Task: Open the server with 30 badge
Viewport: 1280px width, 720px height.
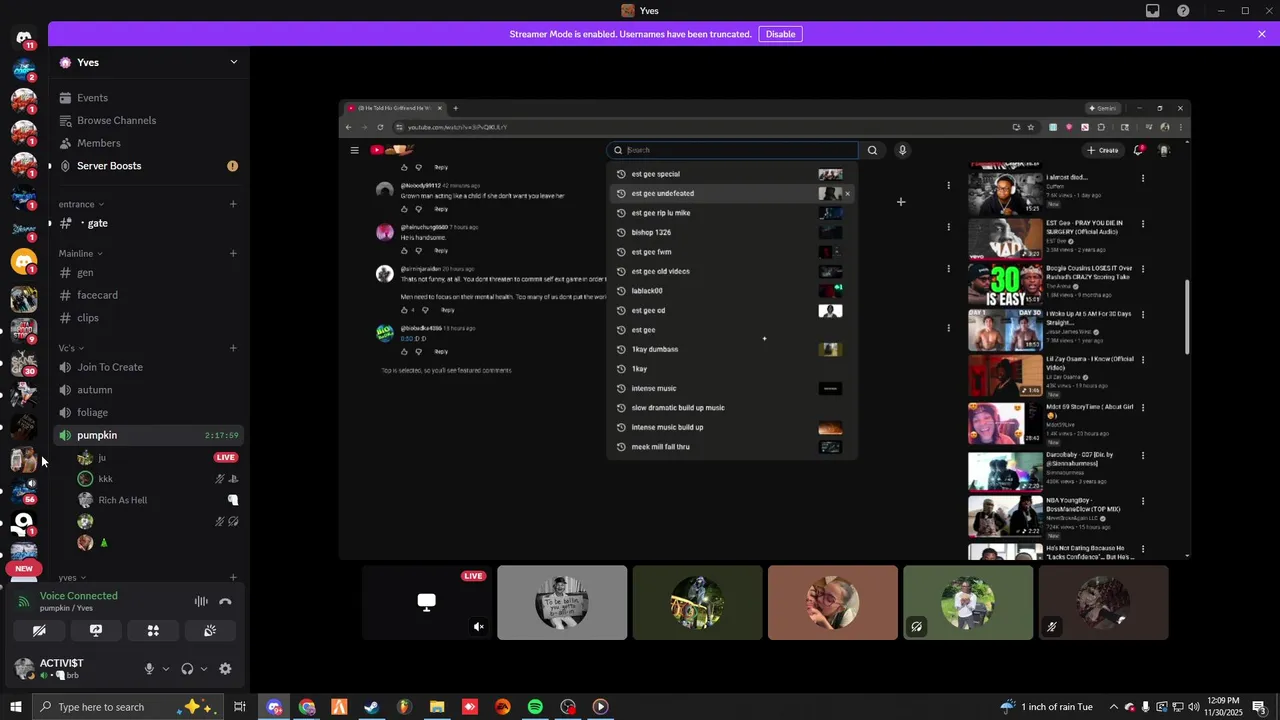Action: click(24, 362)
